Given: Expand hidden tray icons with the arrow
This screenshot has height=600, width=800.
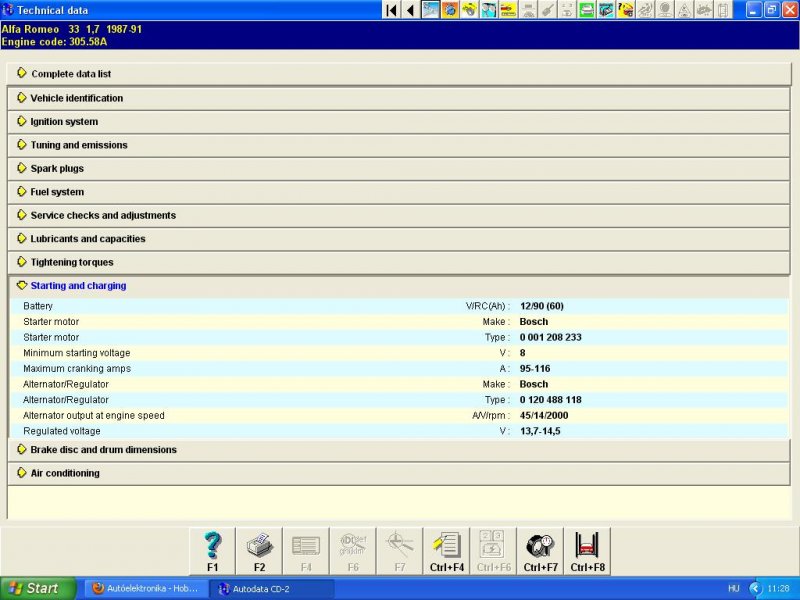Looking at the screenshot, I should coord(755,589).
